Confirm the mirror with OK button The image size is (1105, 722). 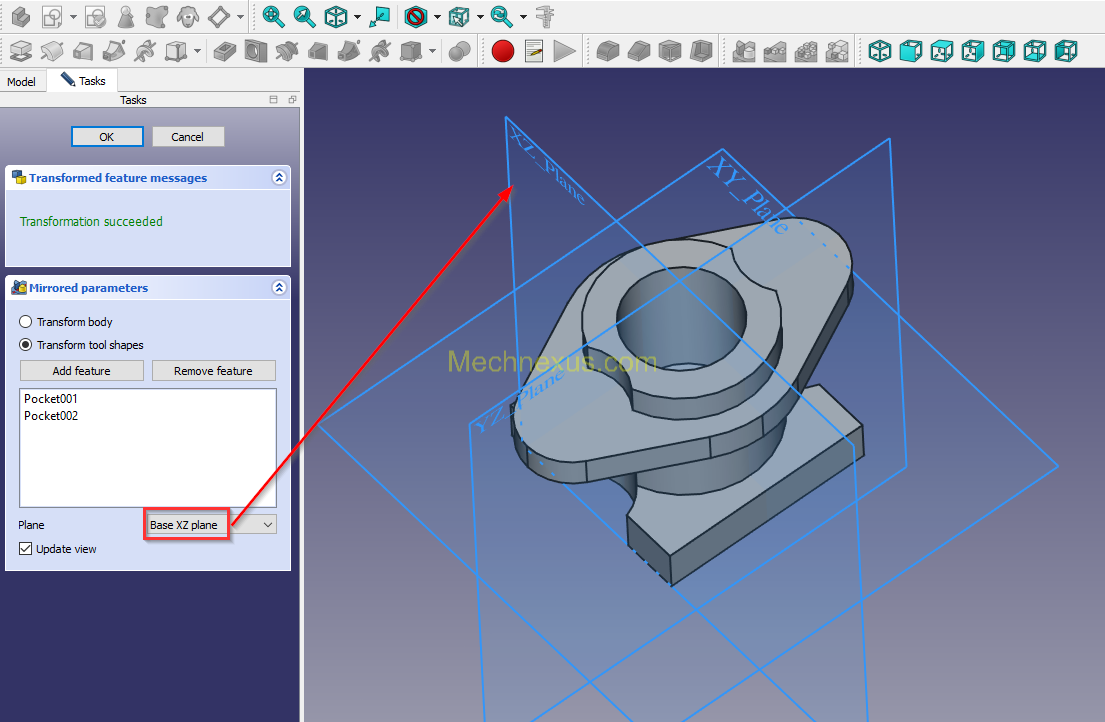coord(107,137)
